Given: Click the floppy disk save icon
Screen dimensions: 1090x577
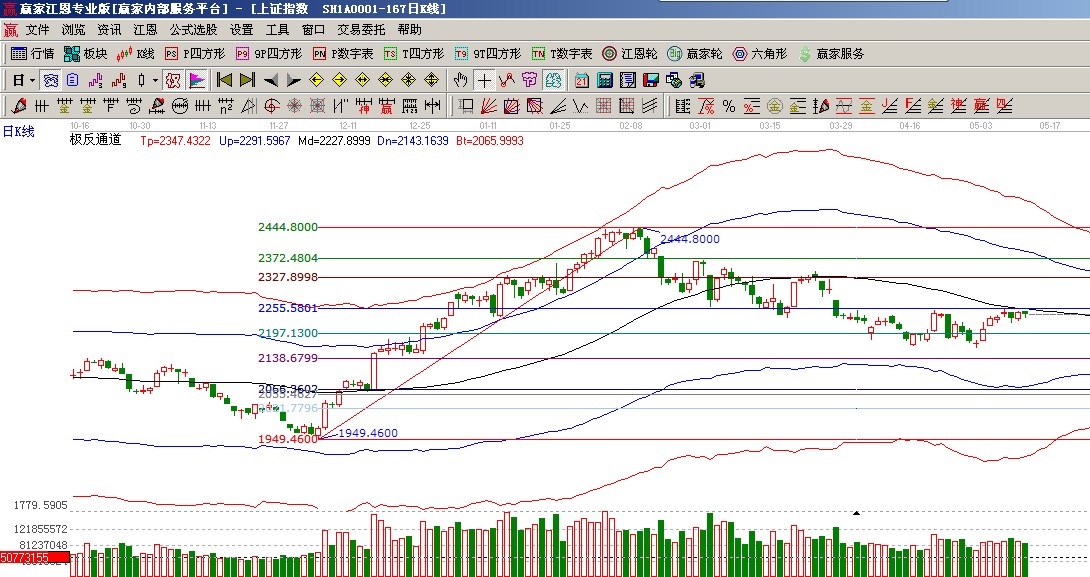Looking at the screenshot, I should 650,80.
